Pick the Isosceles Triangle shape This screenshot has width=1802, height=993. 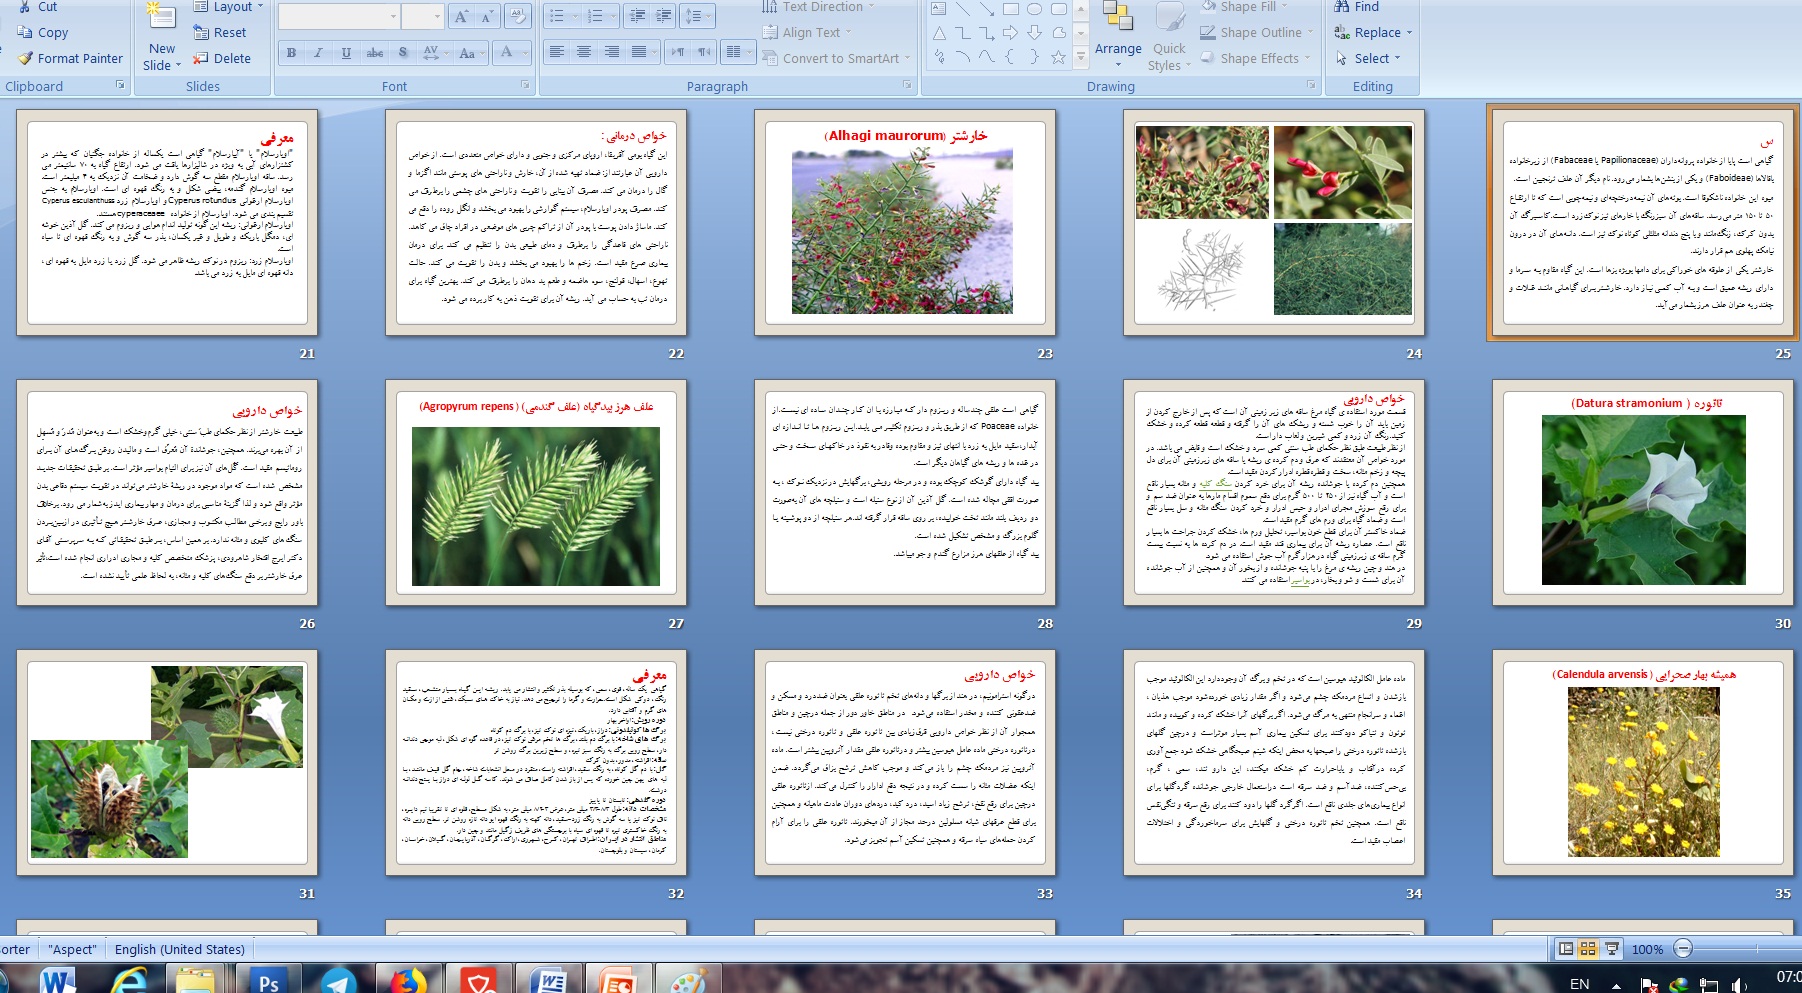[939, 33]
